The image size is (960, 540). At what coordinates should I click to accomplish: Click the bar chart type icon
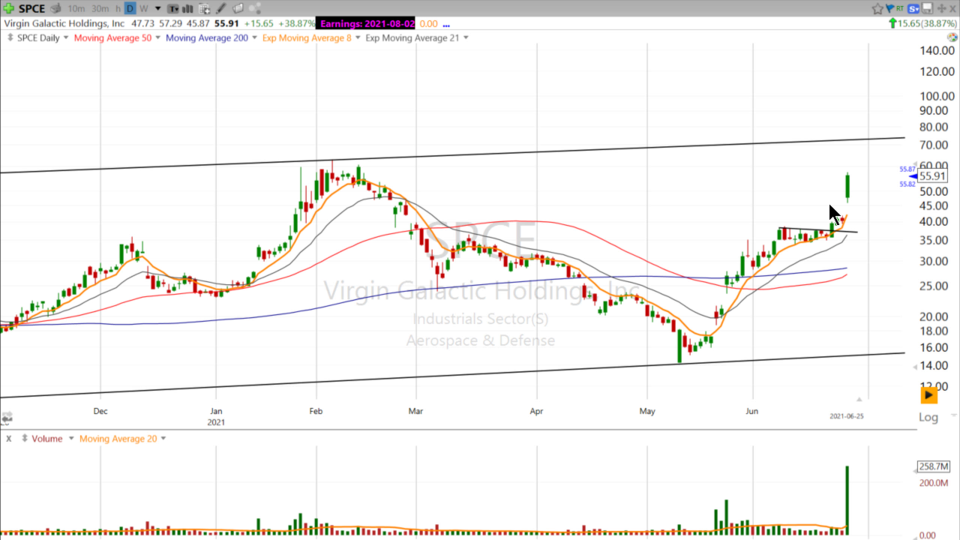[x=188, y=9]
